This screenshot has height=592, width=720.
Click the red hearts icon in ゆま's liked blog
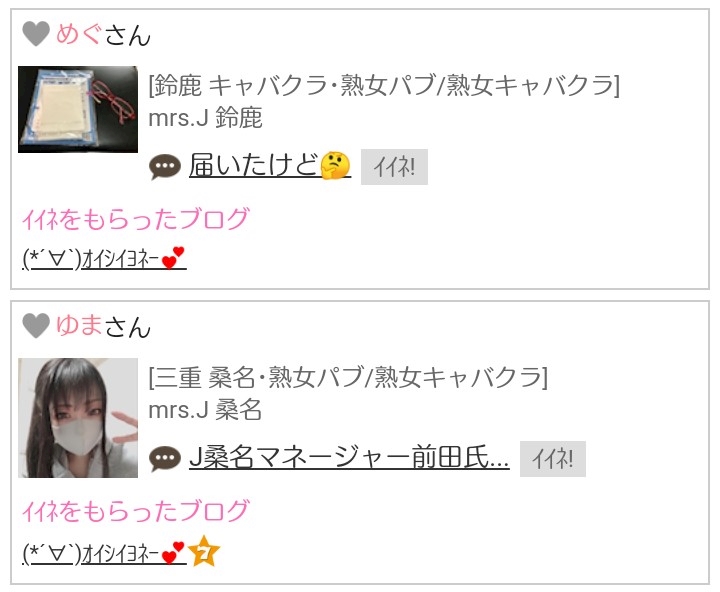[x=174, y=553]
